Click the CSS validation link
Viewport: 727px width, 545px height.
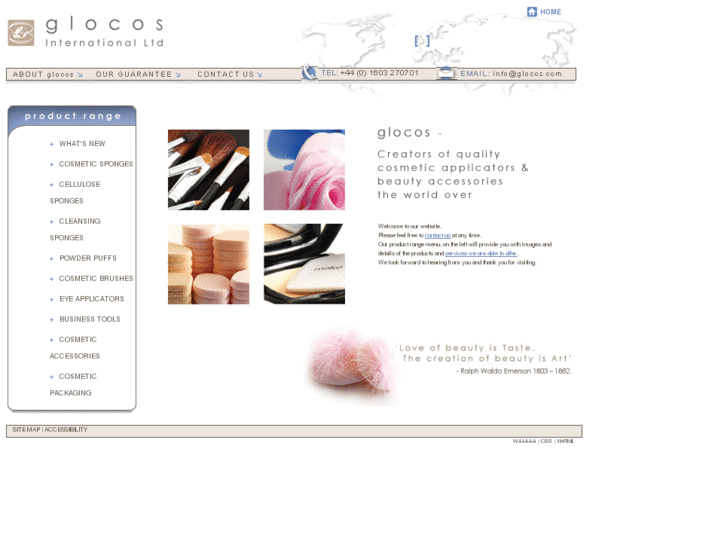click(546, 441)
